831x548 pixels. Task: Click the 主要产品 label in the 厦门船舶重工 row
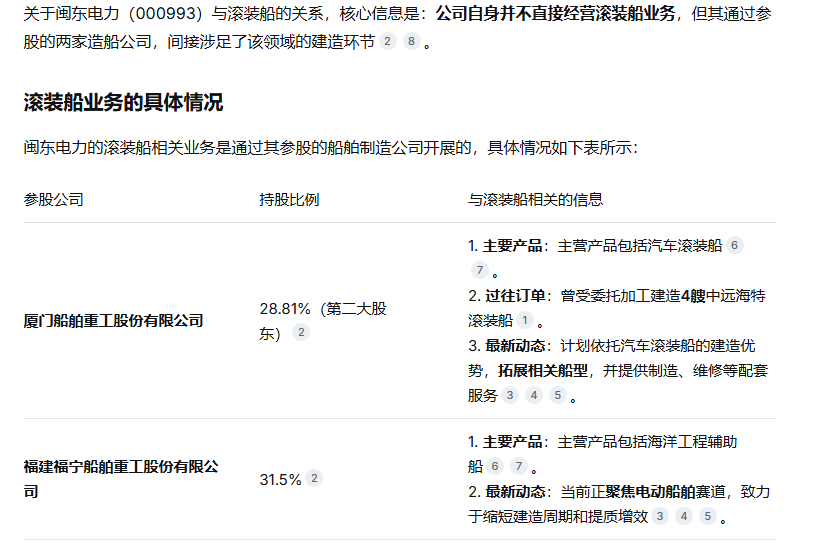coord(512,246)
